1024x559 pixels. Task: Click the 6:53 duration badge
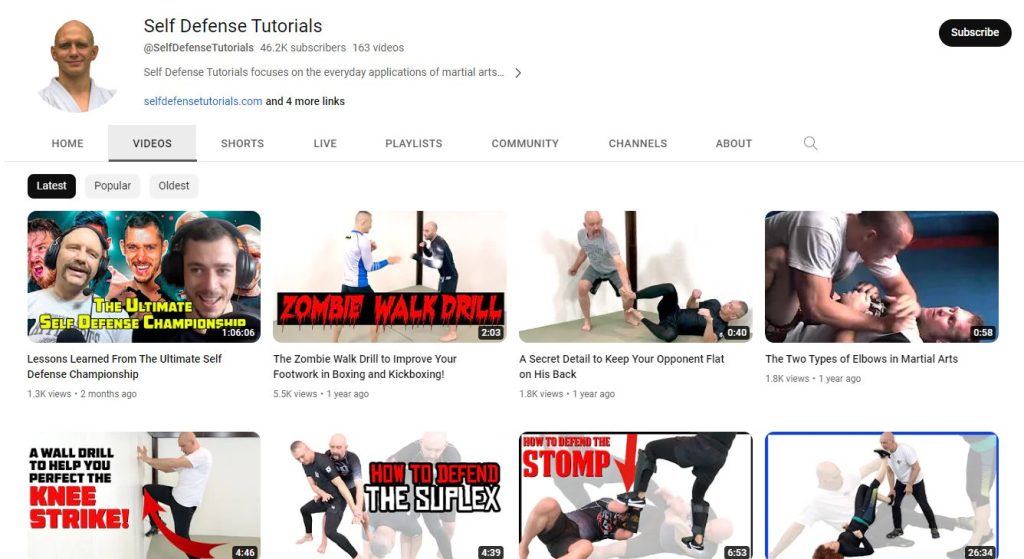pos(737,552)
